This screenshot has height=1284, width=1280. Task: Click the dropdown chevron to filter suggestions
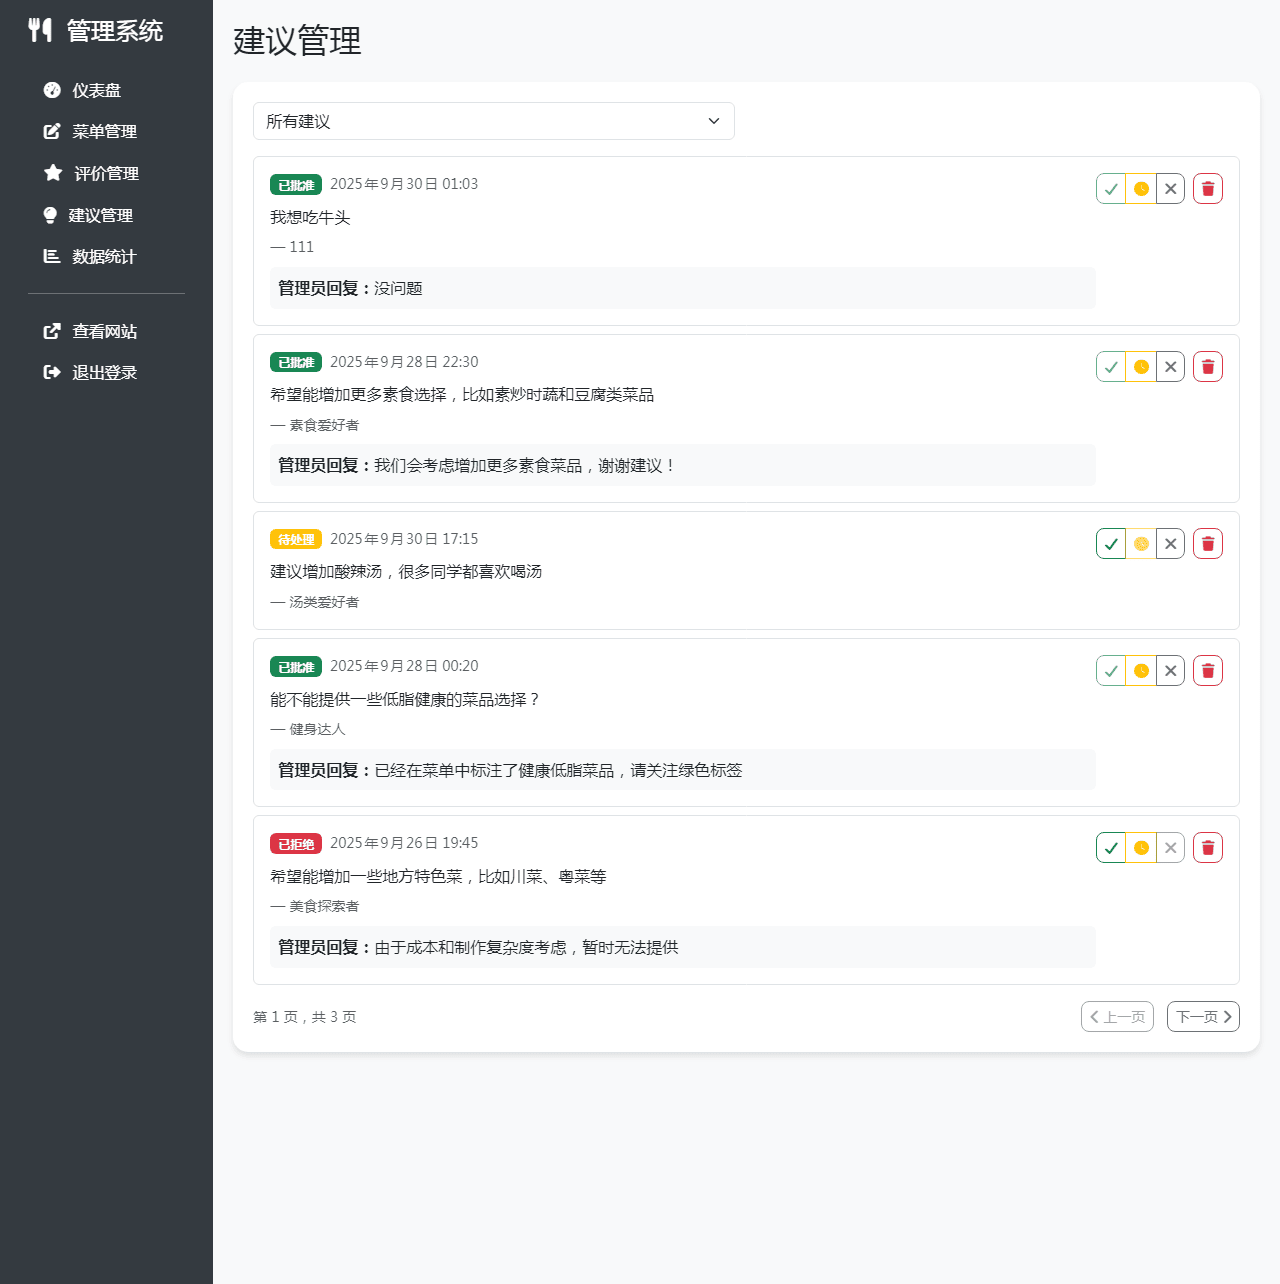713,121
